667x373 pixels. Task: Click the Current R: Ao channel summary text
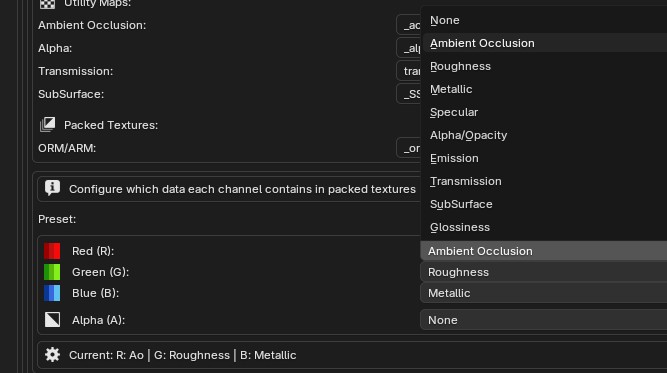[x=182, y=355]
